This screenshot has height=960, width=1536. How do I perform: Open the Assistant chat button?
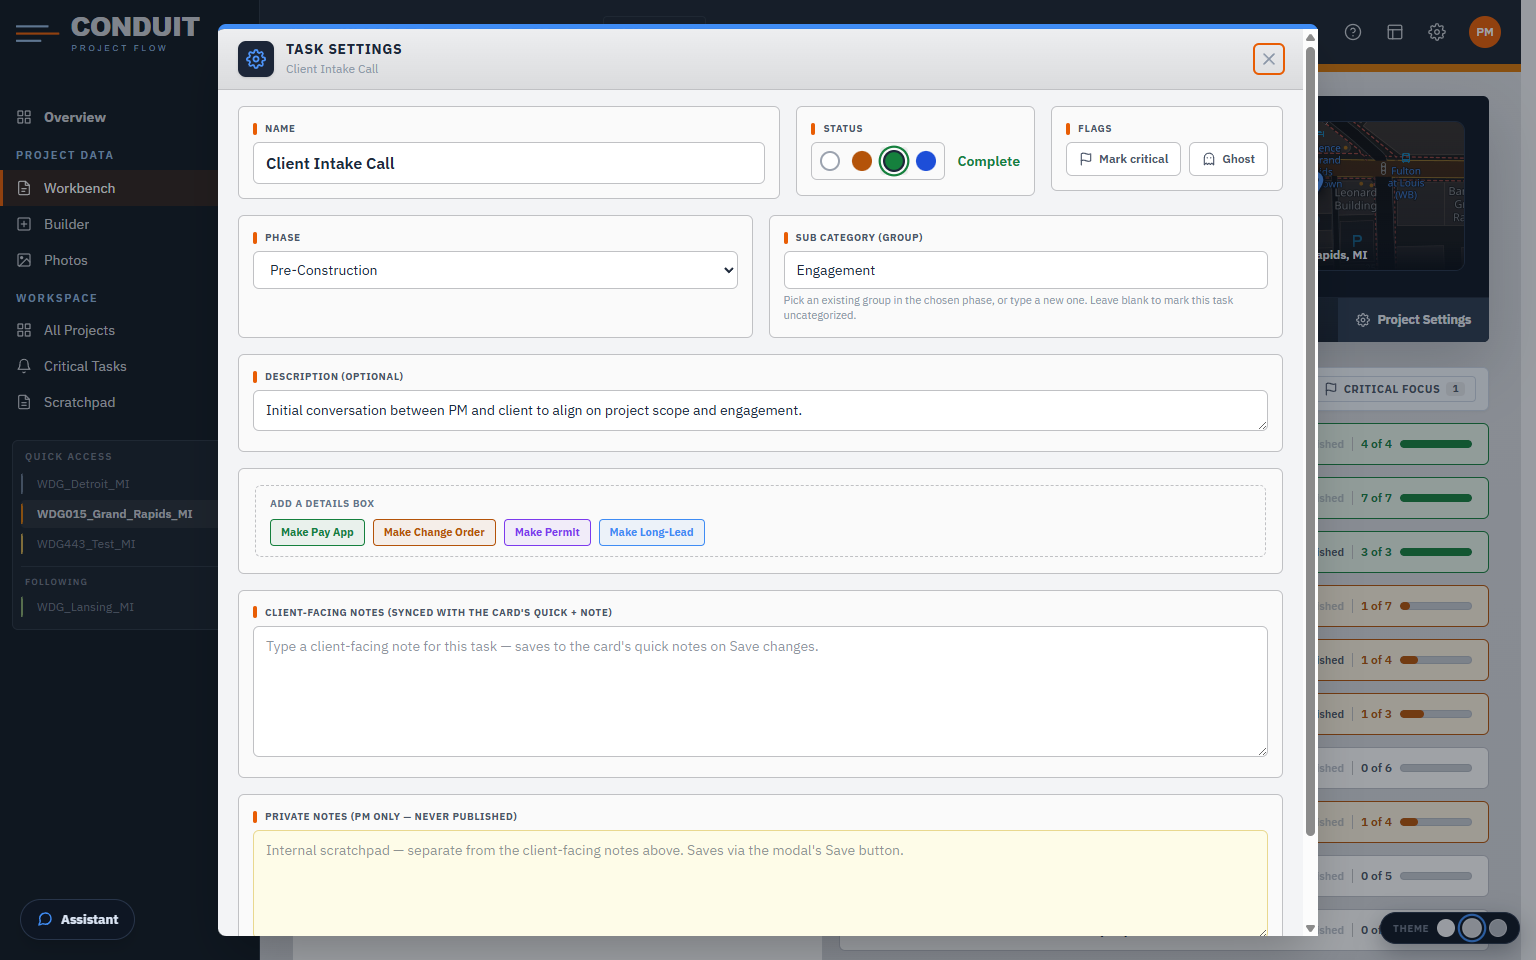pyautogui.click(x=77, y=919)
